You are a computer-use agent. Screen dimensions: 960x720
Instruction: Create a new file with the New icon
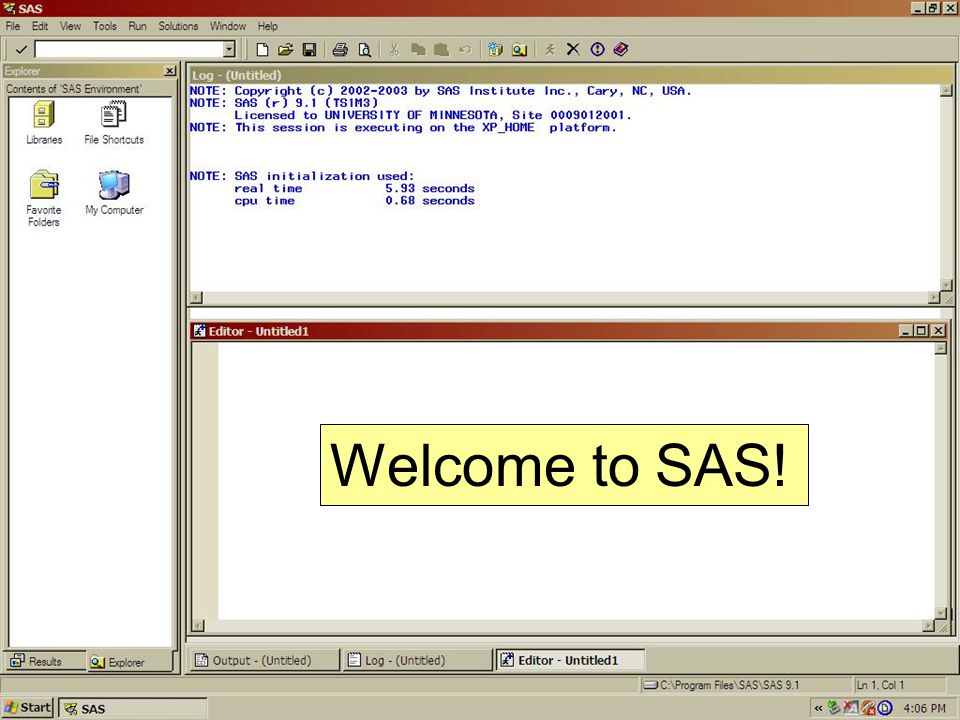coord(262,50)
